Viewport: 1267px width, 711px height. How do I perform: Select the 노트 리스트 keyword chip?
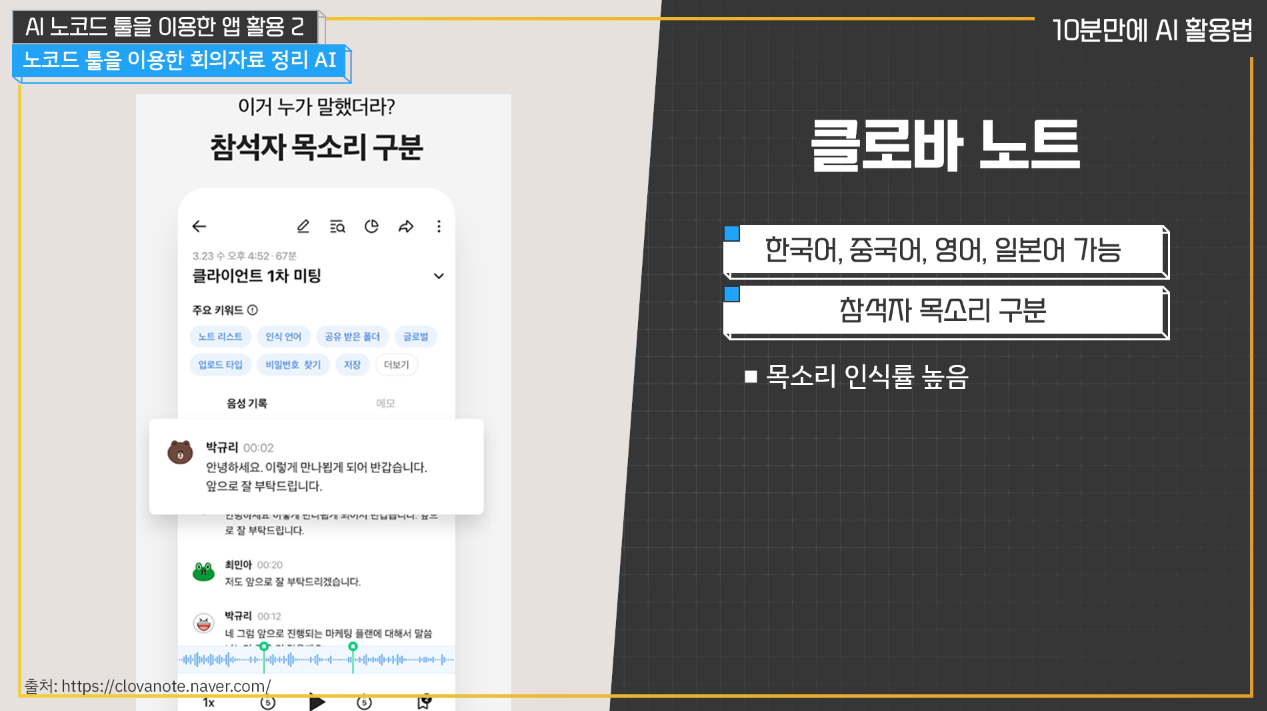[220, 337]
